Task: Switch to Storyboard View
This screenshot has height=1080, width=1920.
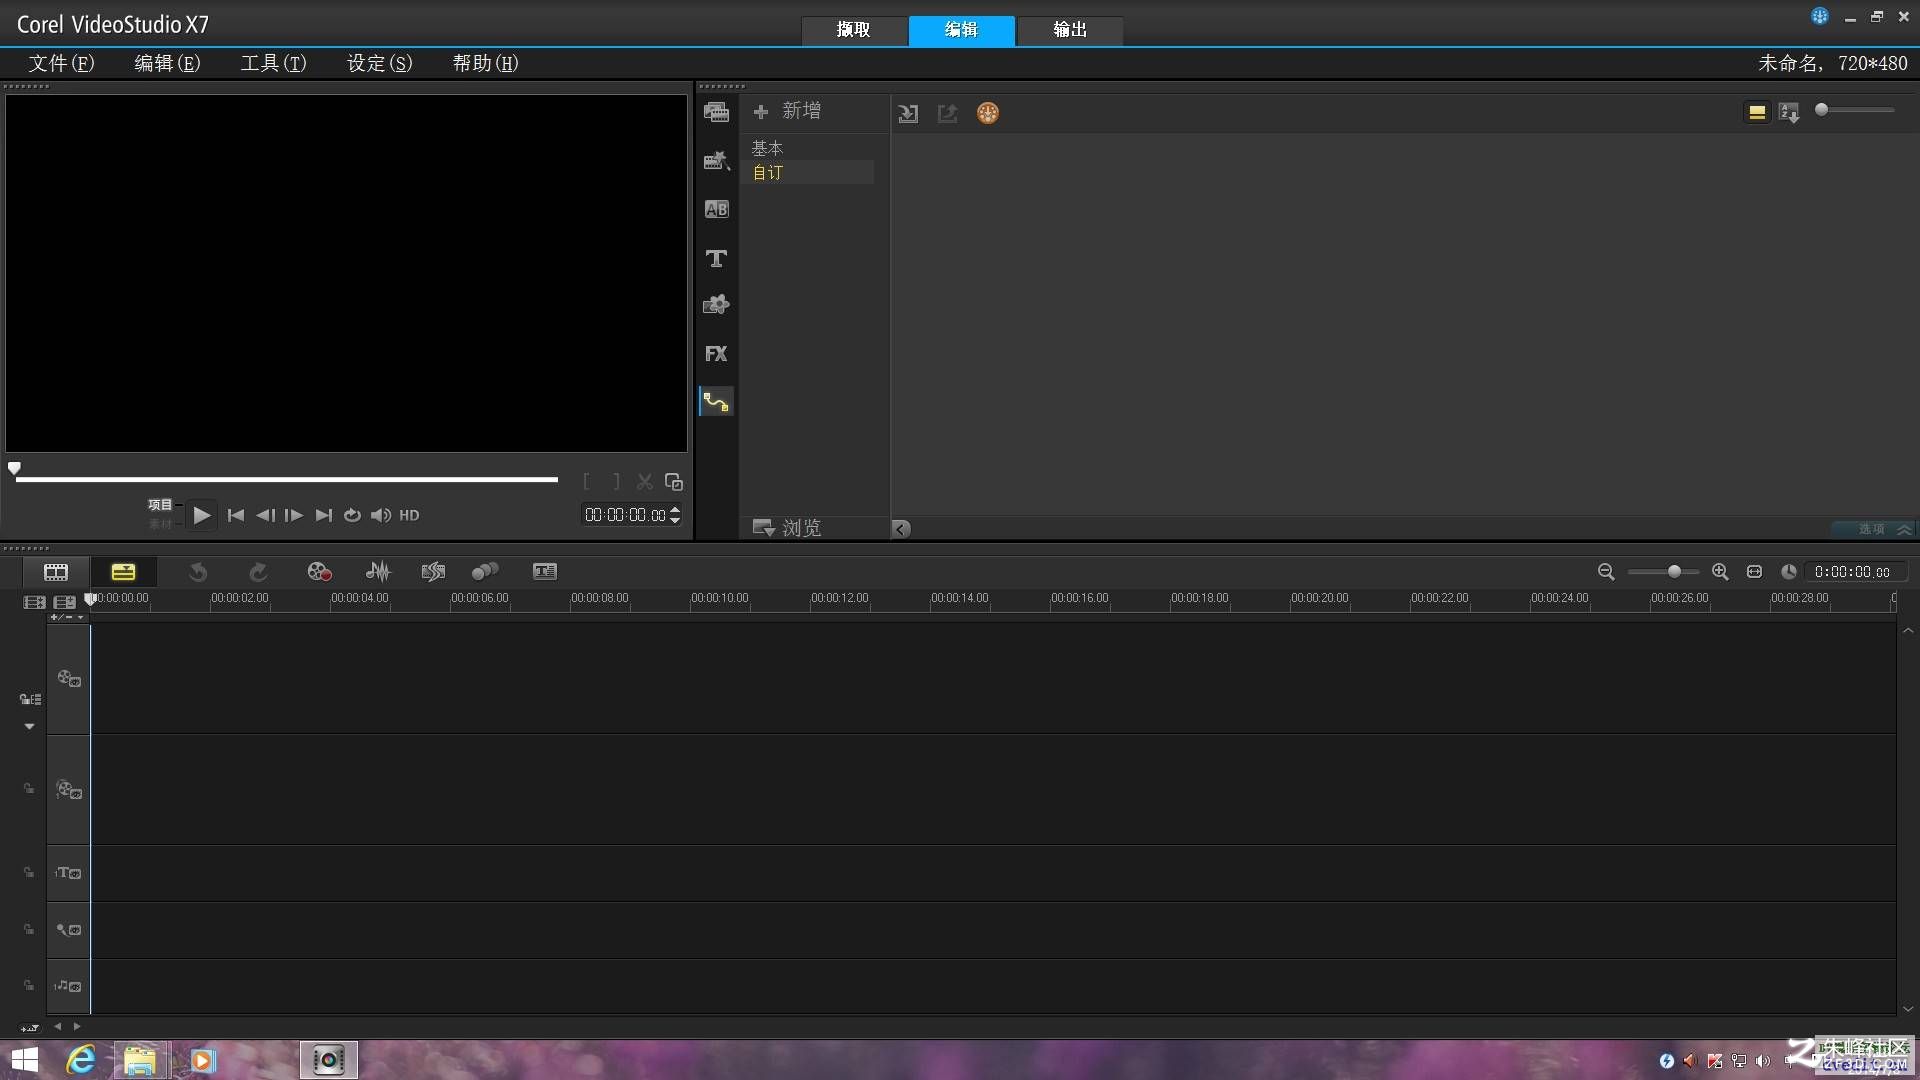Action: point(56,571)
